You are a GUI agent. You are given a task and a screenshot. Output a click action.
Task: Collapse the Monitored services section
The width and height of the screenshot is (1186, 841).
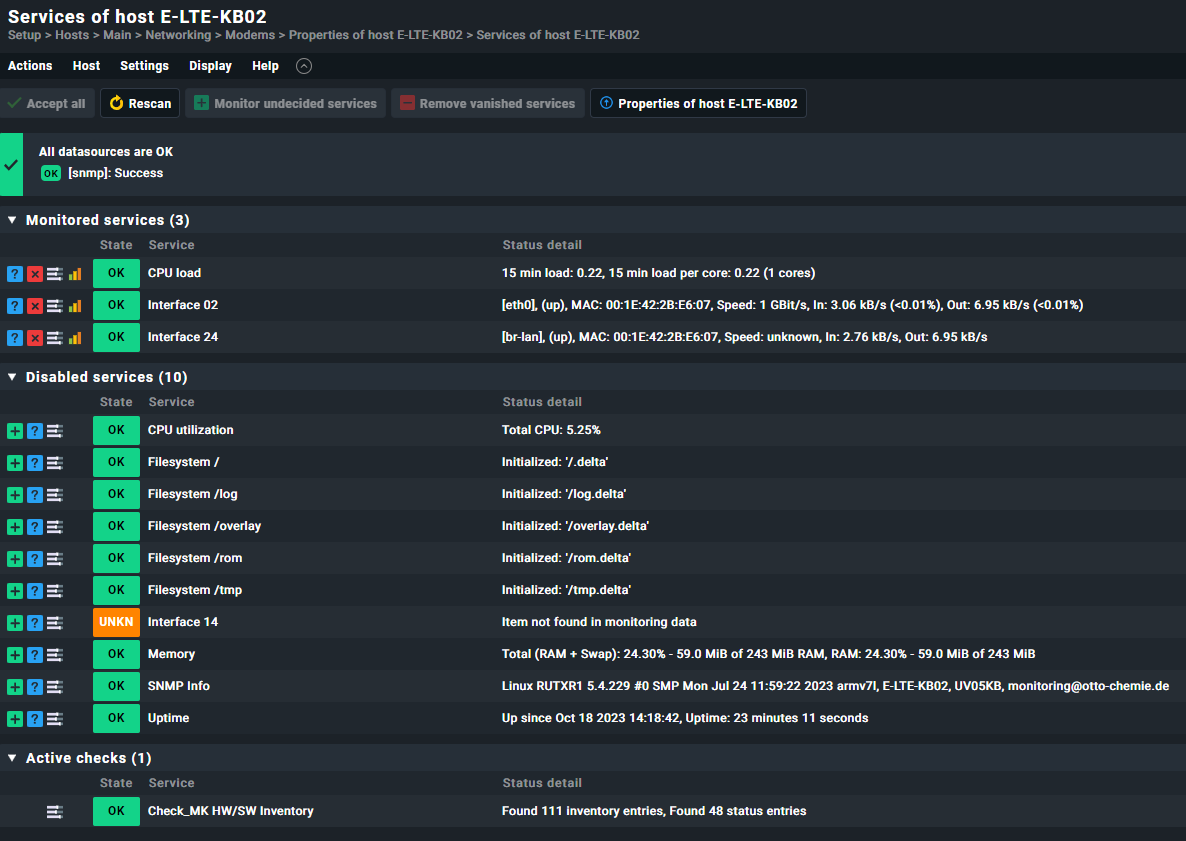click(x=12, y=220)
